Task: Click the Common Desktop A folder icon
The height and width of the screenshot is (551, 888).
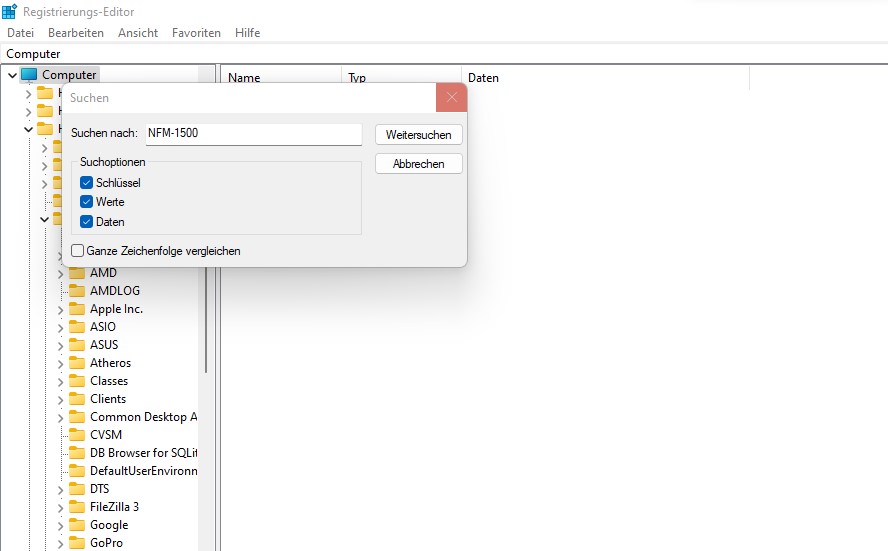Action: click(x=76, y=417)
